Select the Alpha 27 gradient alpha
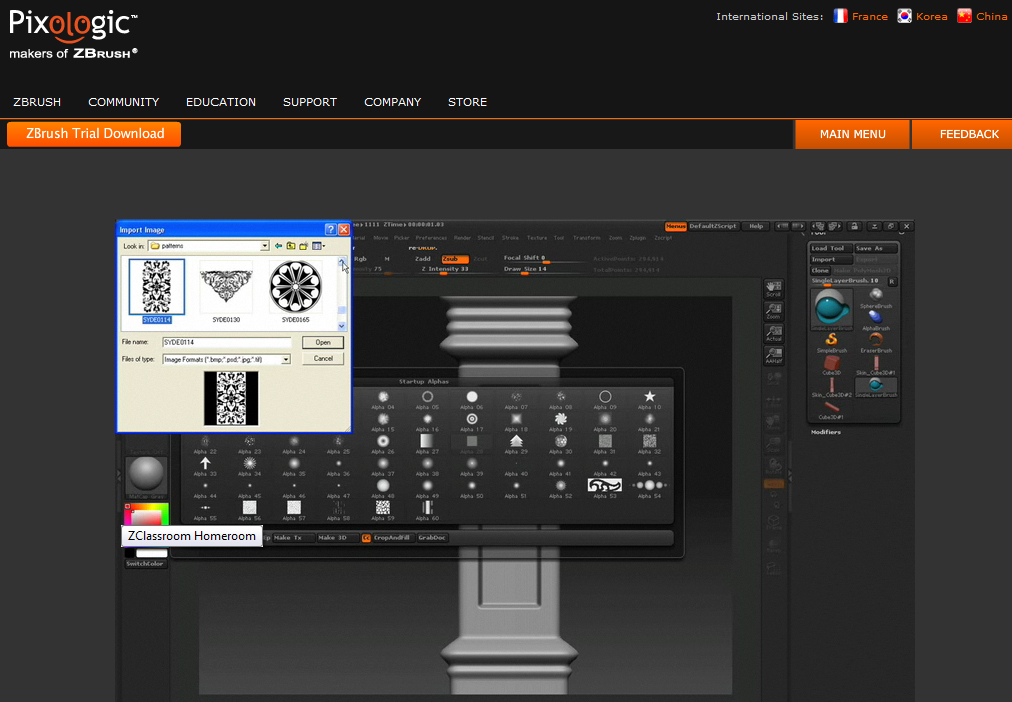 [427, 443]
